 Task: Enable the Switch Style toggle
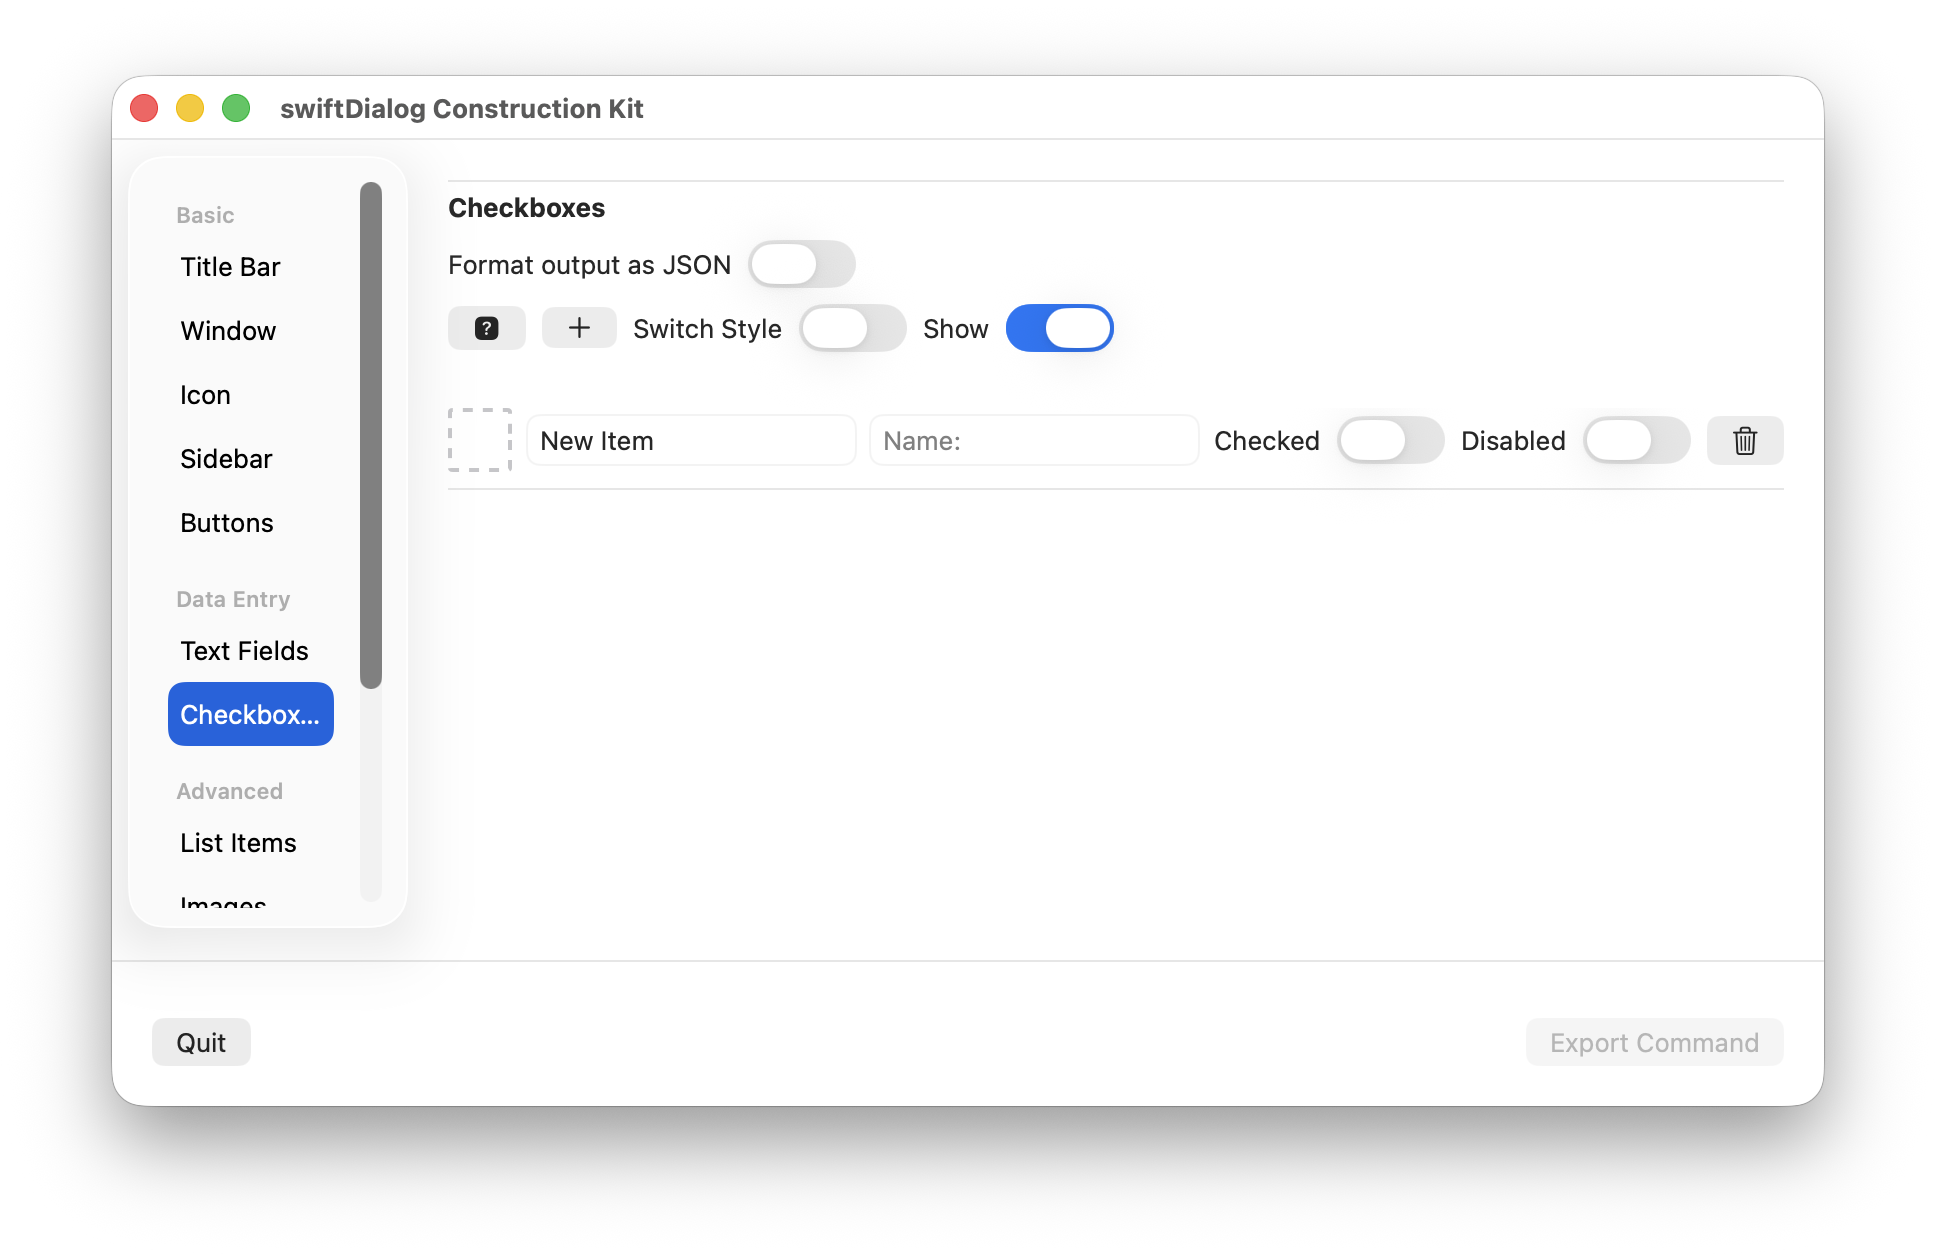click(x=852, y=328)
